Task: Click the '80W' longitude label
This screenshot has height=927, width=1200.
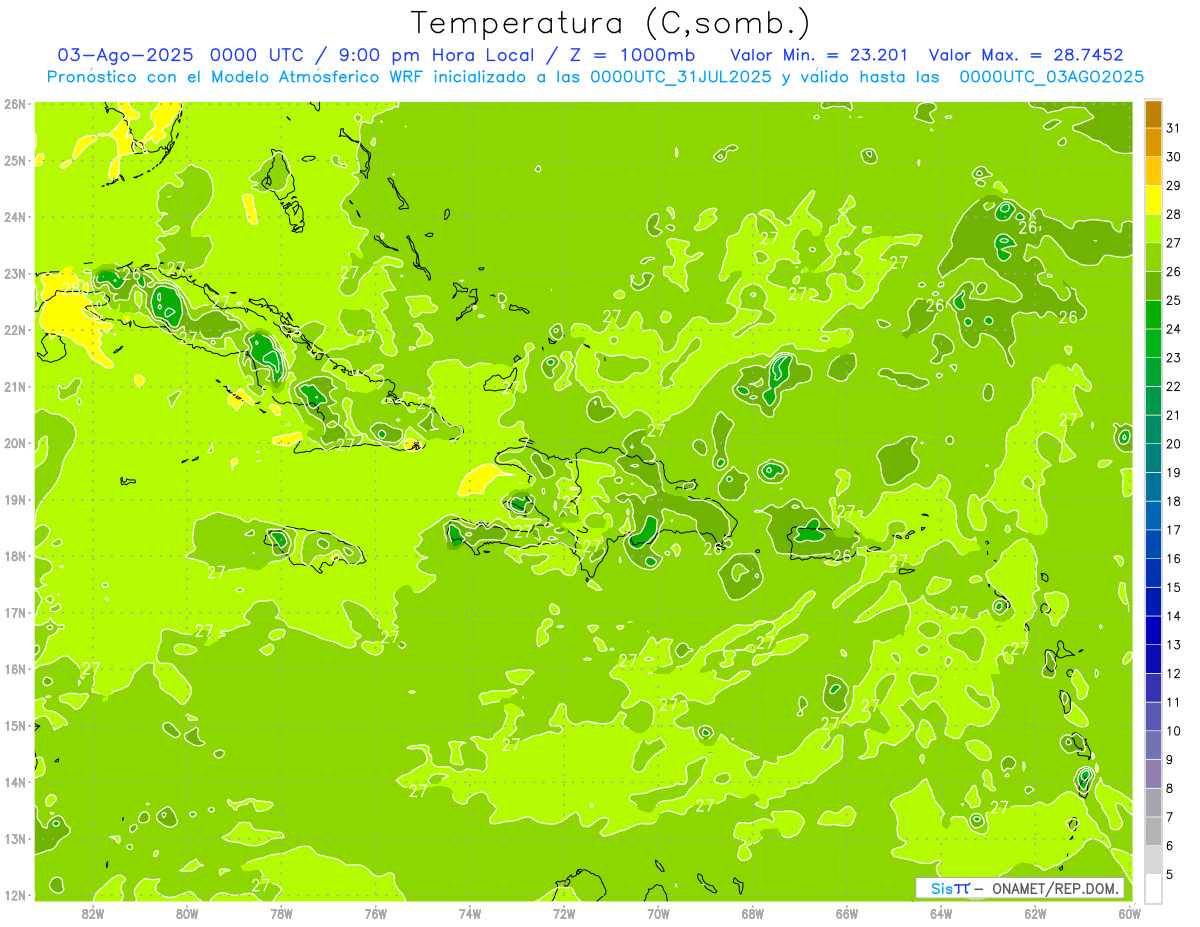Action: (x=187, y=913)
